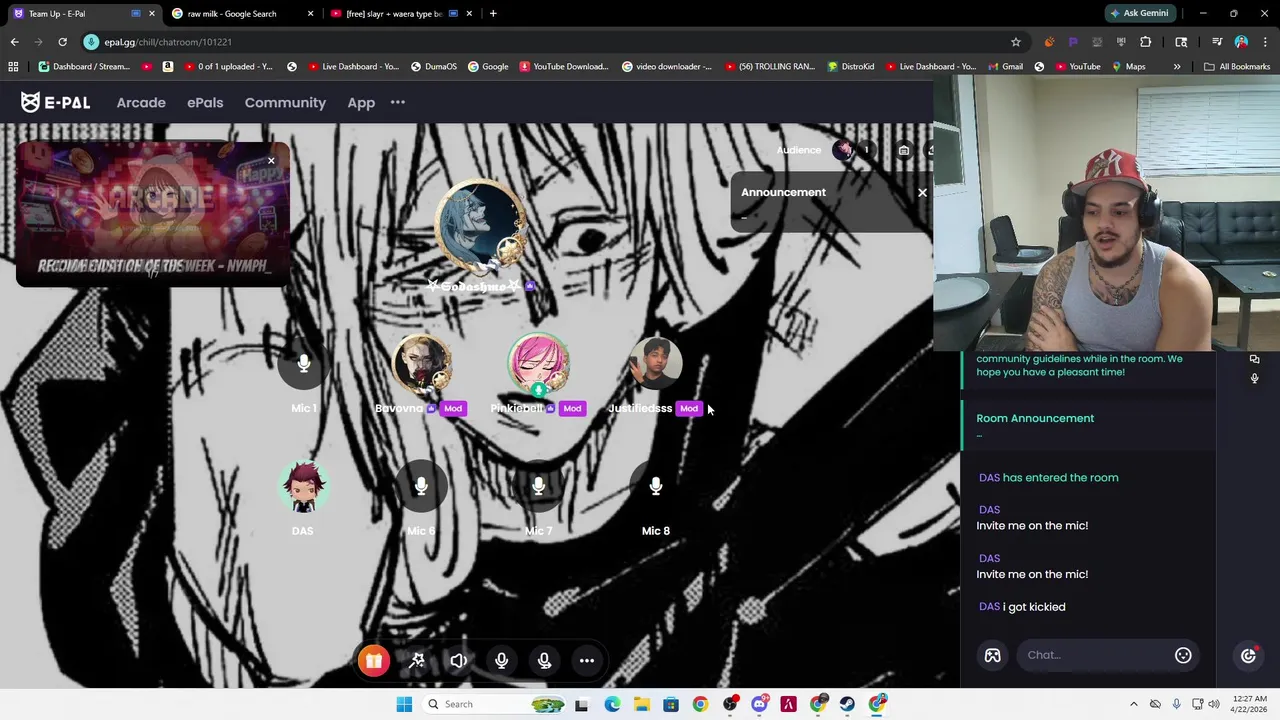The width and height of the screenshot is (1280, 720).
Task: Open the Gmail bookmark
Action: coord(1004,67)
